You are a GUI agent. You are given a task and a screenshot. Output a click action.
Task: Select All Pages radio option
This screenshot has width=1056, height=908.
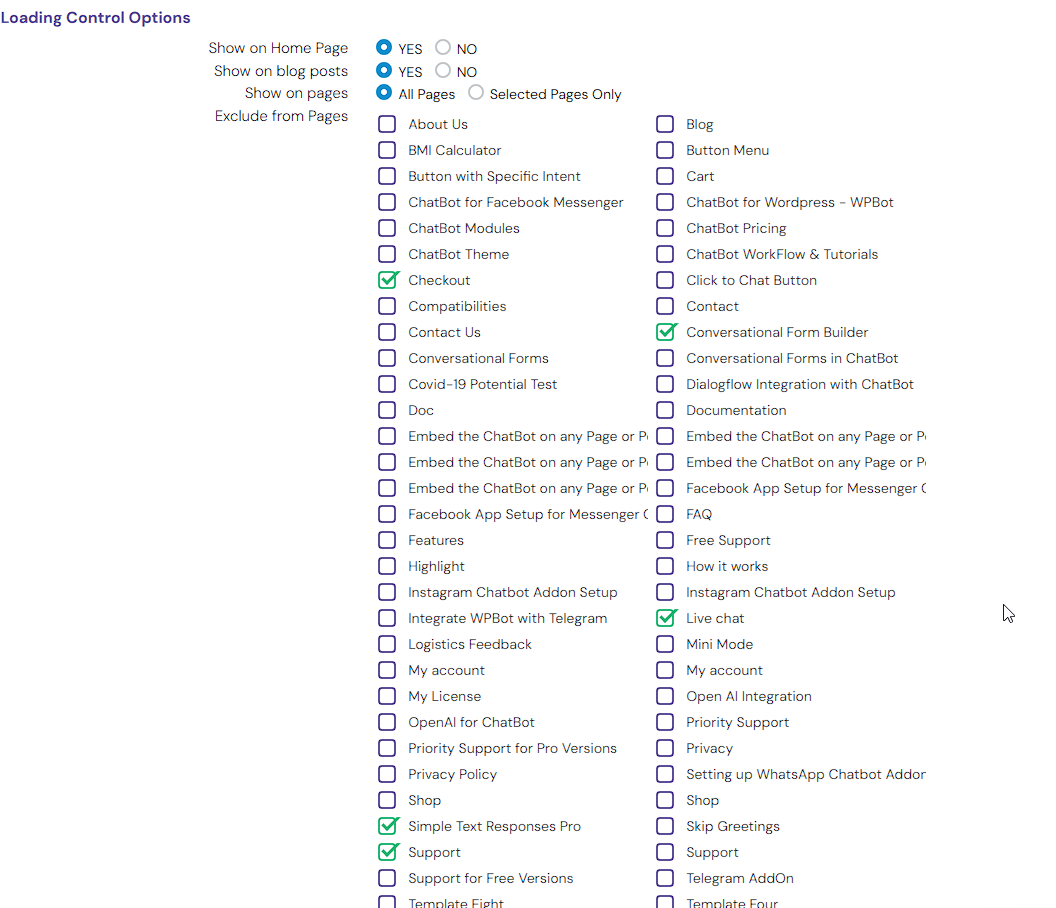point(384,93)
